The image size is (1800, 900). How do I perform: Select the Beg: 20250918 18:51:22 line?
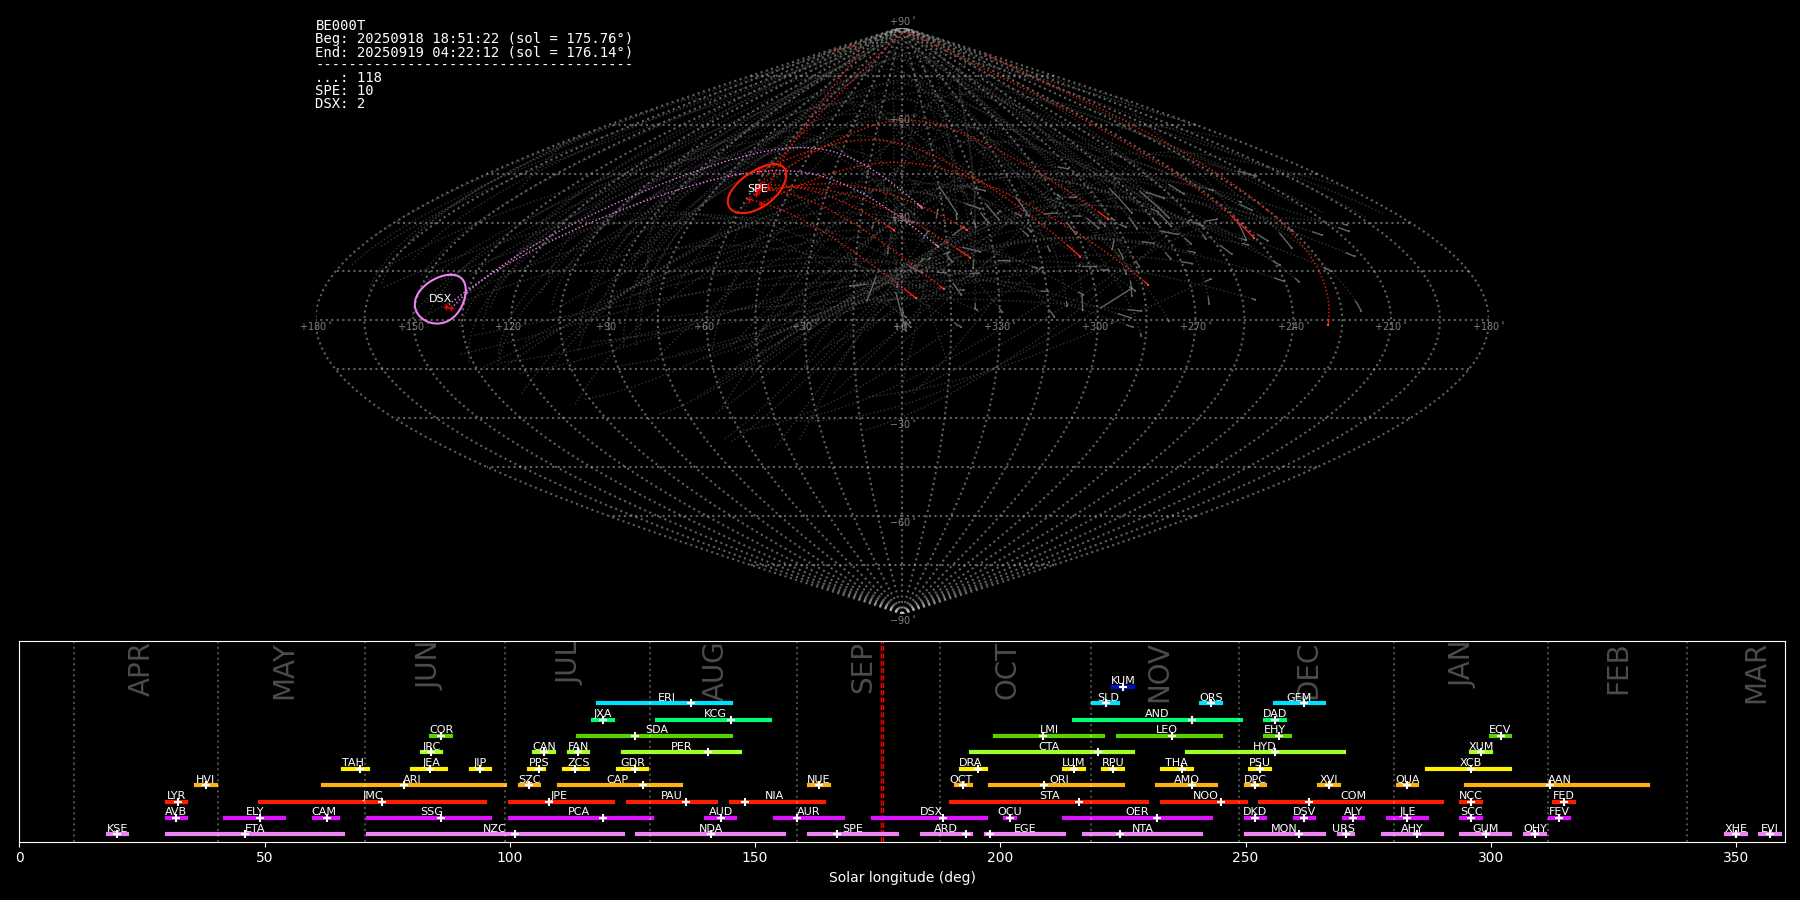[x=474, y=39]
